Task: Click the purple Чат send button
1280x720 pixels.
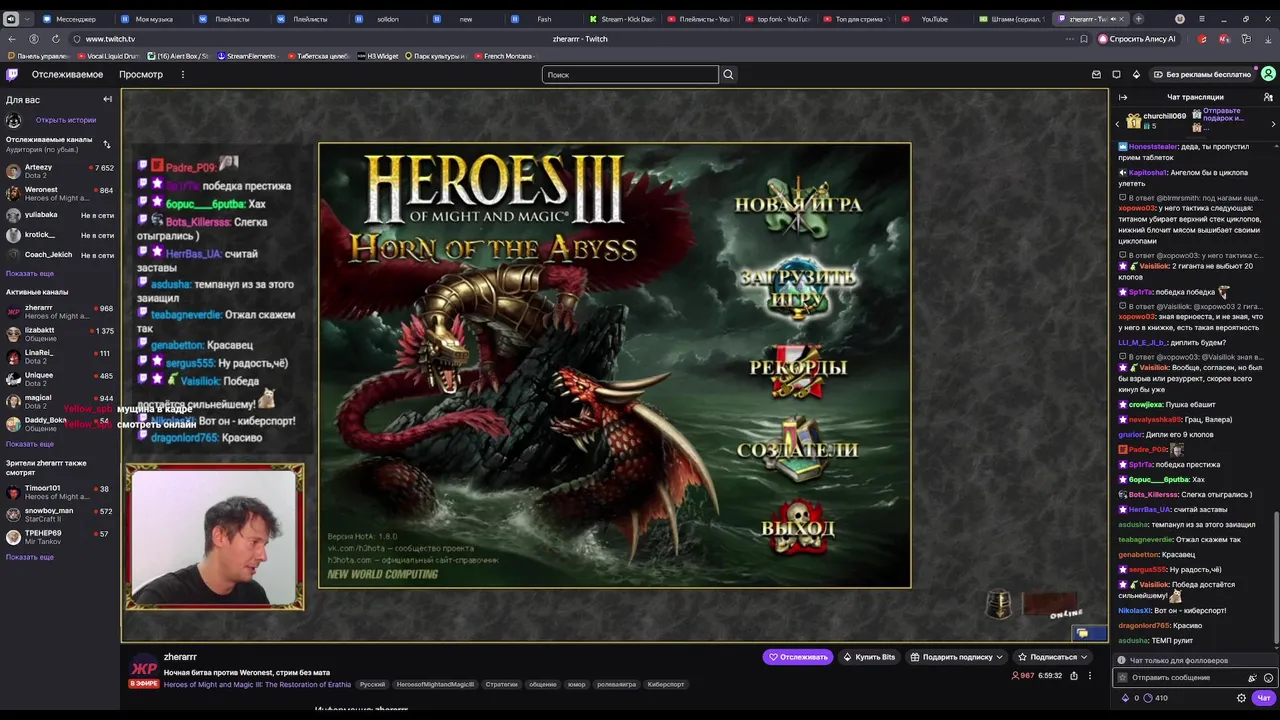Action: pos(1264,698)
